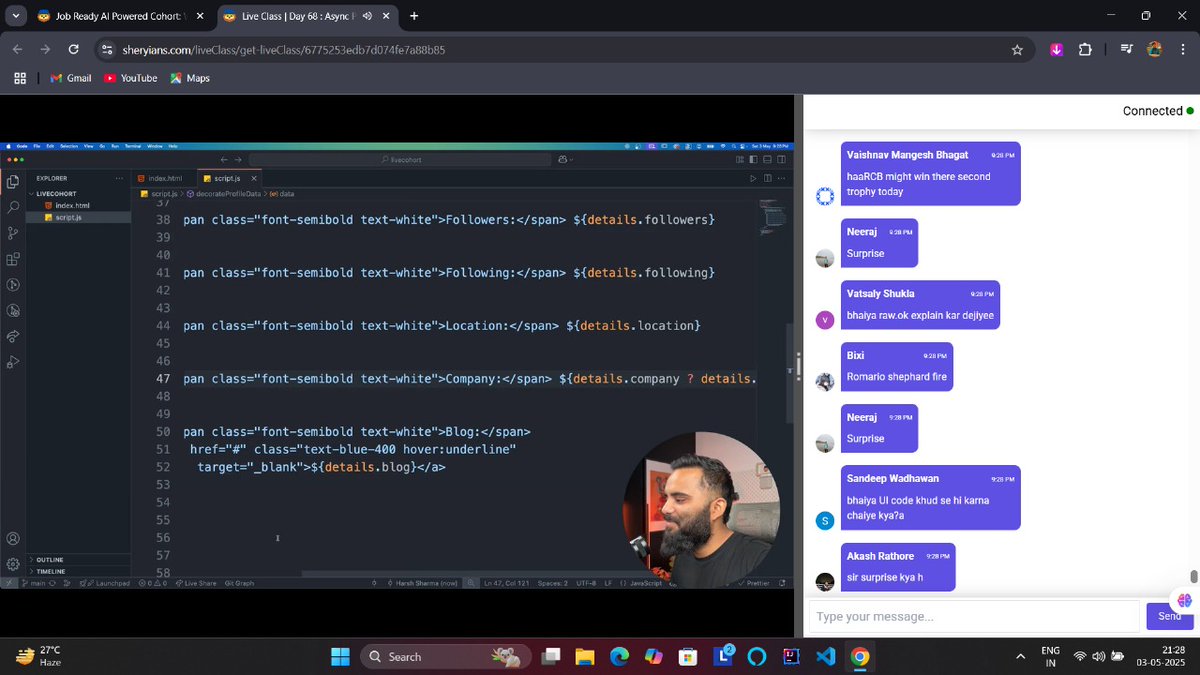1200x675 pixels.
Task: Click the VS Code forward navigation arrow
Action: 238,159
